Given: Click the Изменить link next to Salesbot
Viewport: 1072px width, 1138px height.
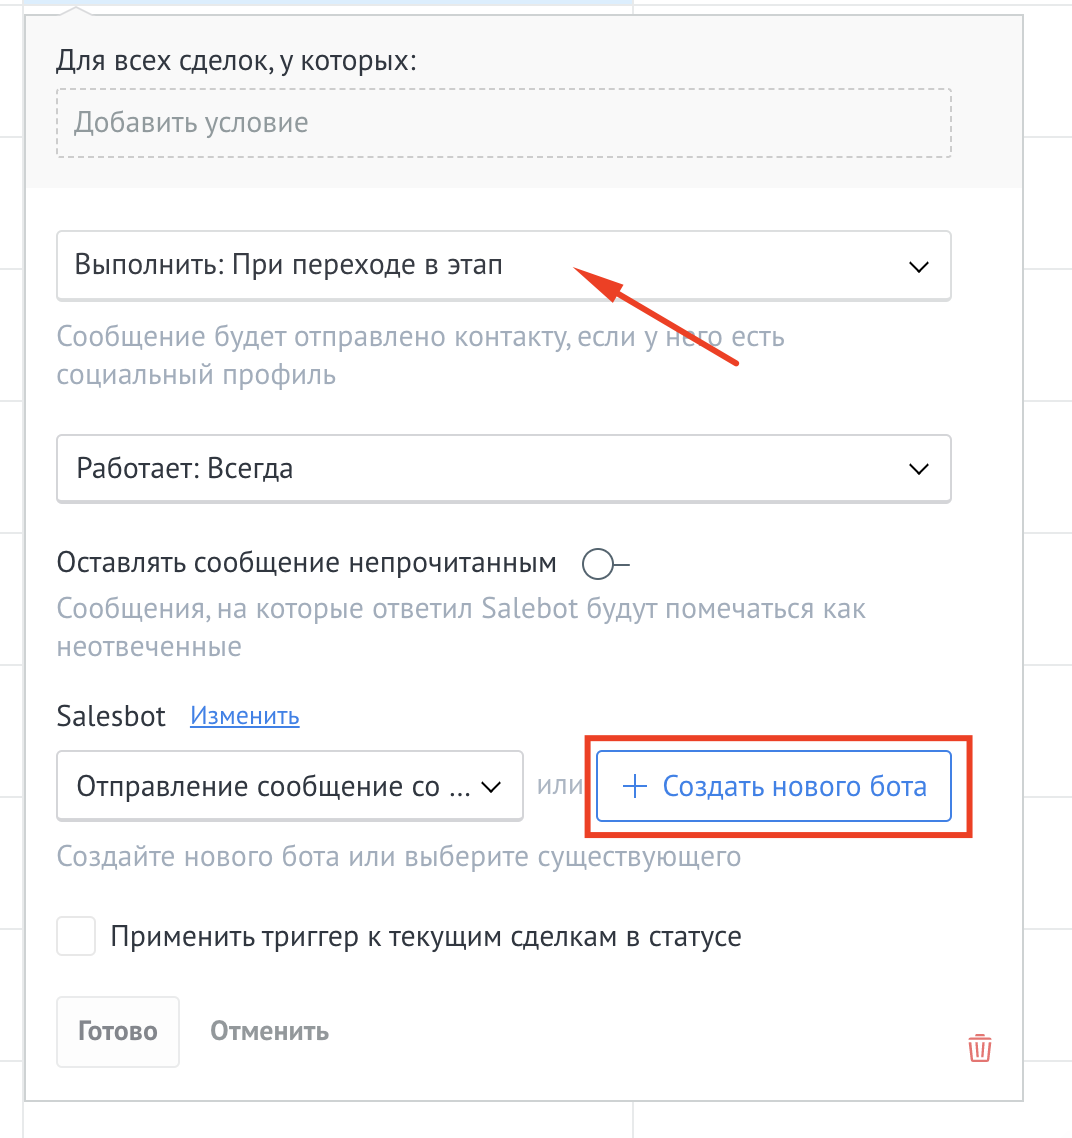Looking at the screenshot, I should pyautogui.click(x=245, y=716).
